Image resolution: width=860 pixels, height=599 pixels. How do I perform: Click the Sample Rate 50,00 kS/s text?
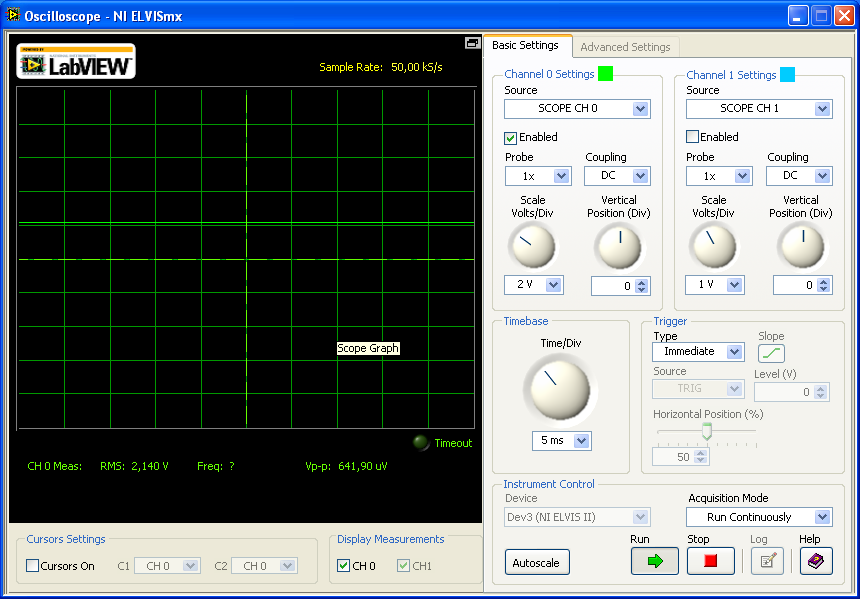[x=381, y=67]
